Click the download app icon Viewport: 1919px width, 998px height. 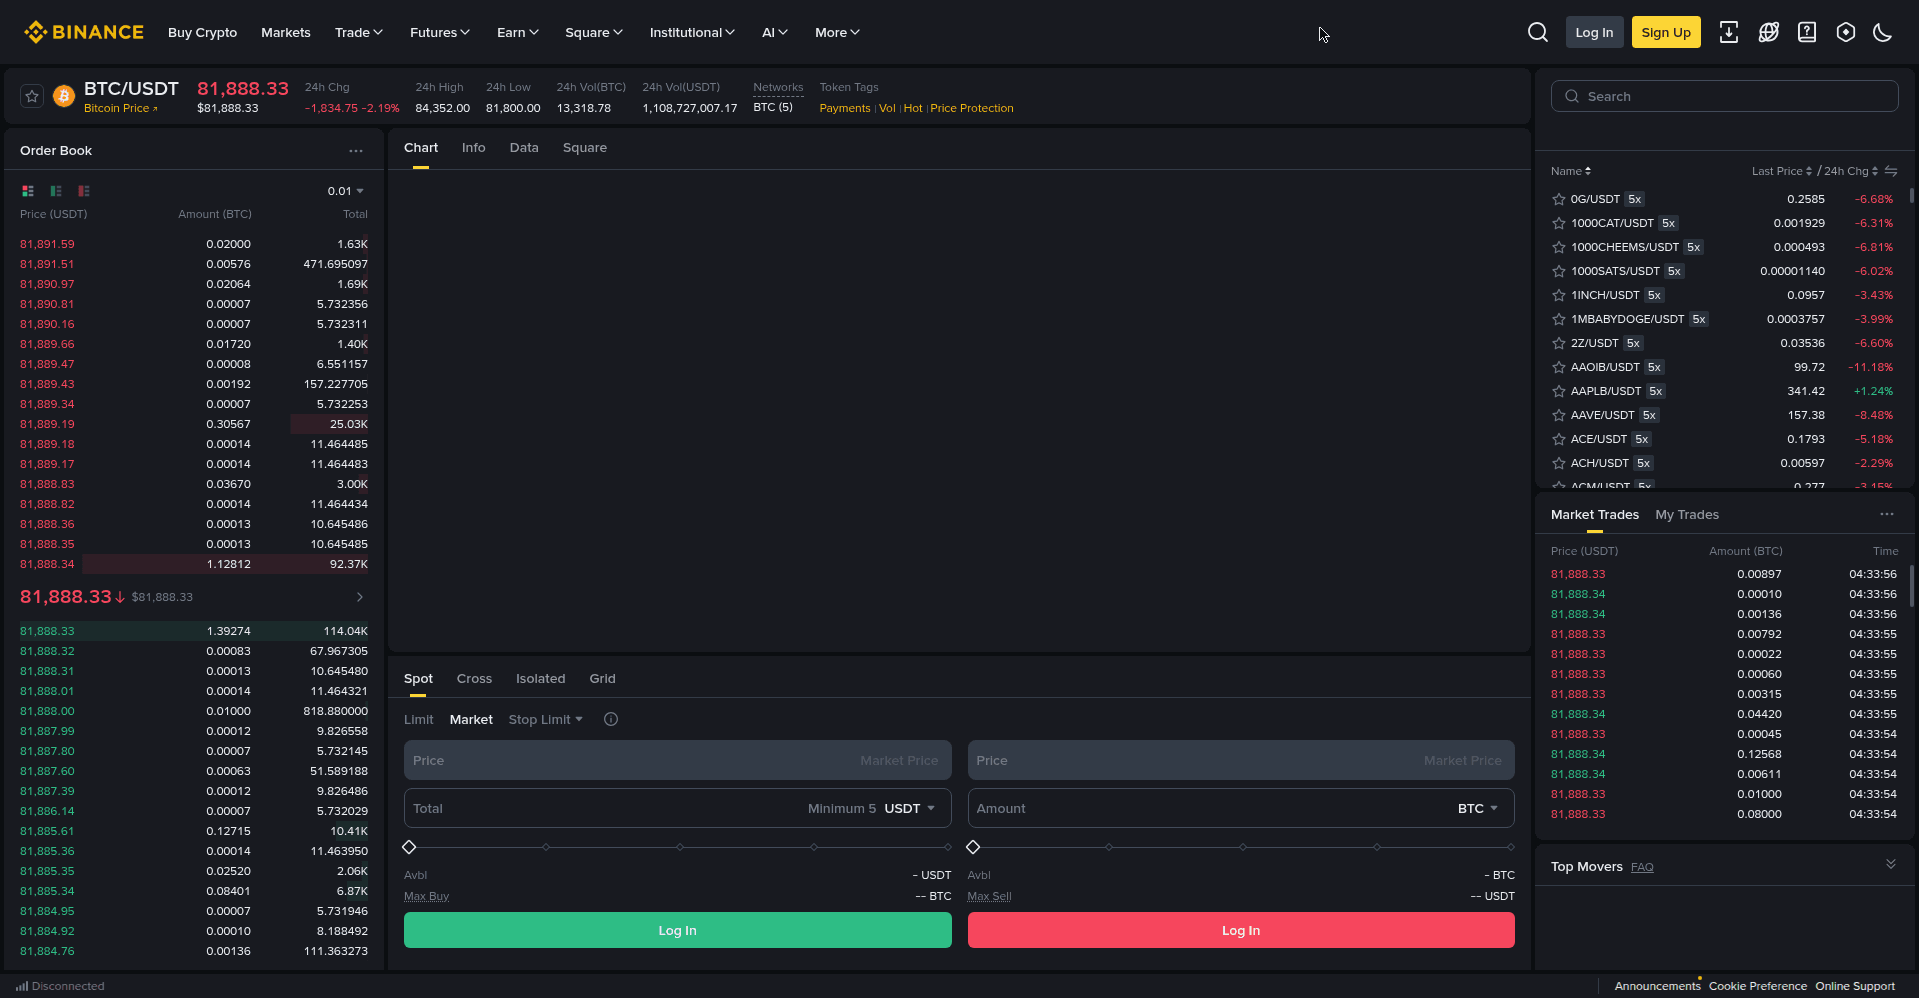coord(1728,32)
